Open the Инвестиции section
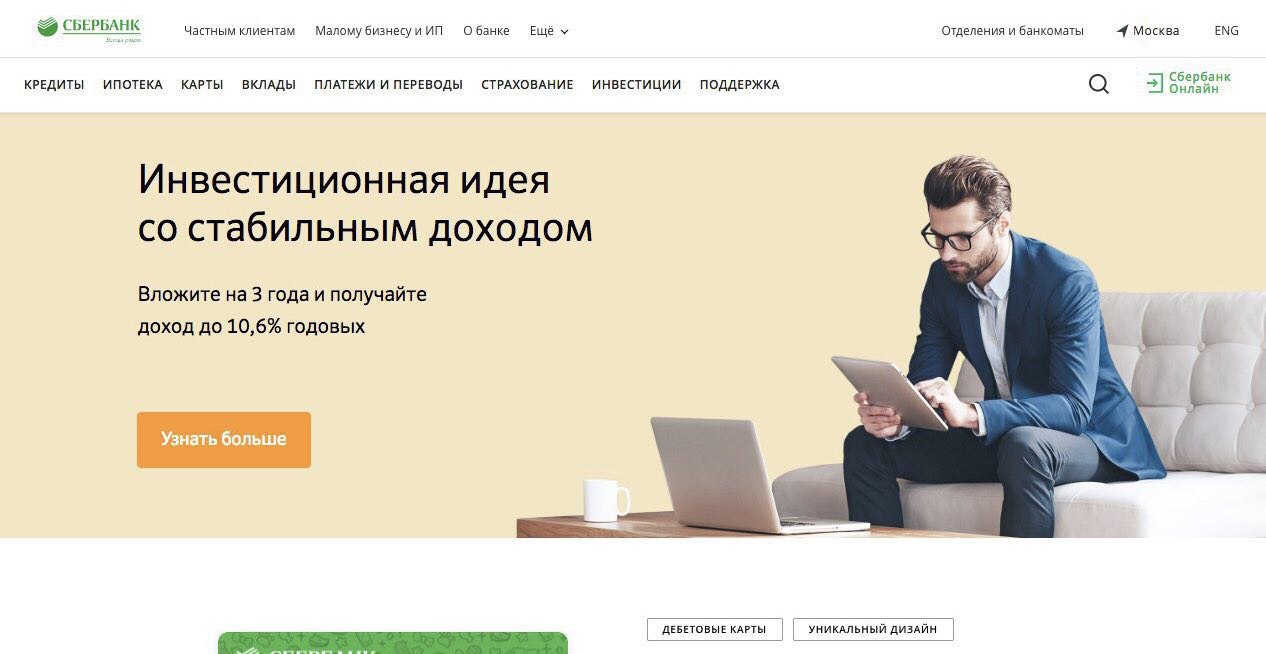1266x654 pixels. [636, 85]
